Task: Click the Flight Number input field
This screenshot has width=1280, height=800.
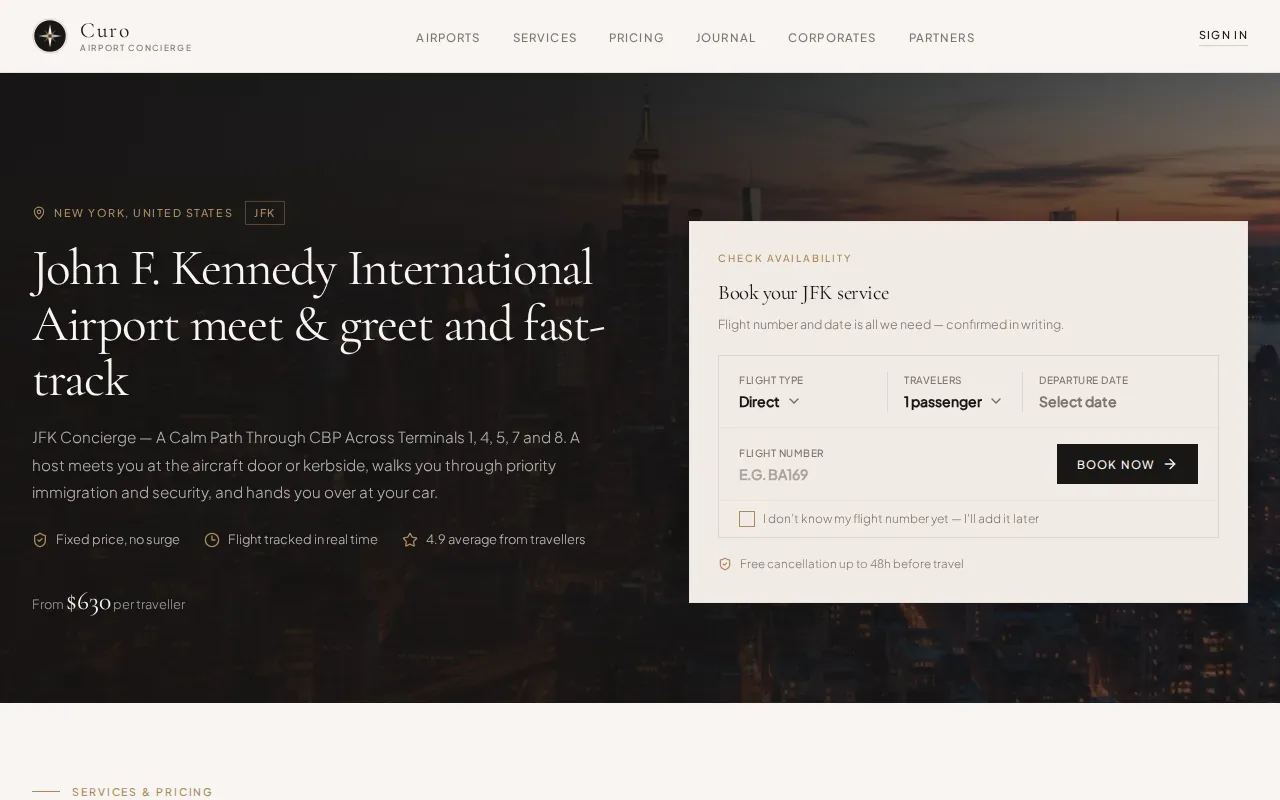Action: (888, 475)
